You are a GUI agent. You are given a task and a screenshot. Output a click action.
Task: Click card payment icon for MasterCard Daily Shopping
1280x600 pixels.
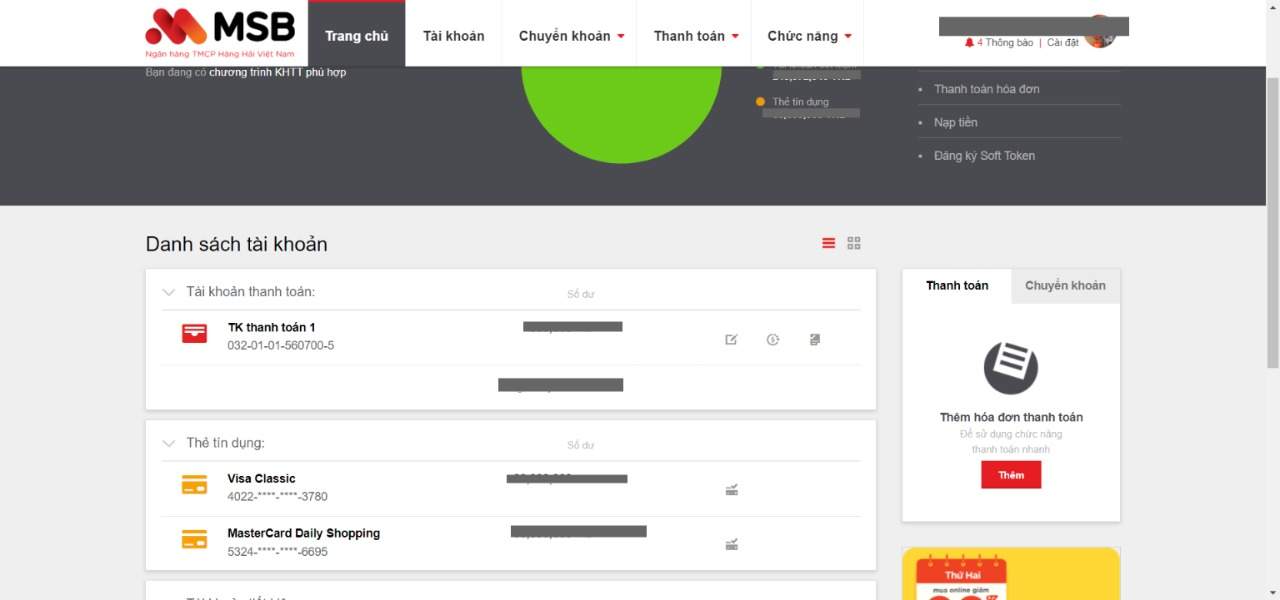pyautogui.click(x=731, y=545)
